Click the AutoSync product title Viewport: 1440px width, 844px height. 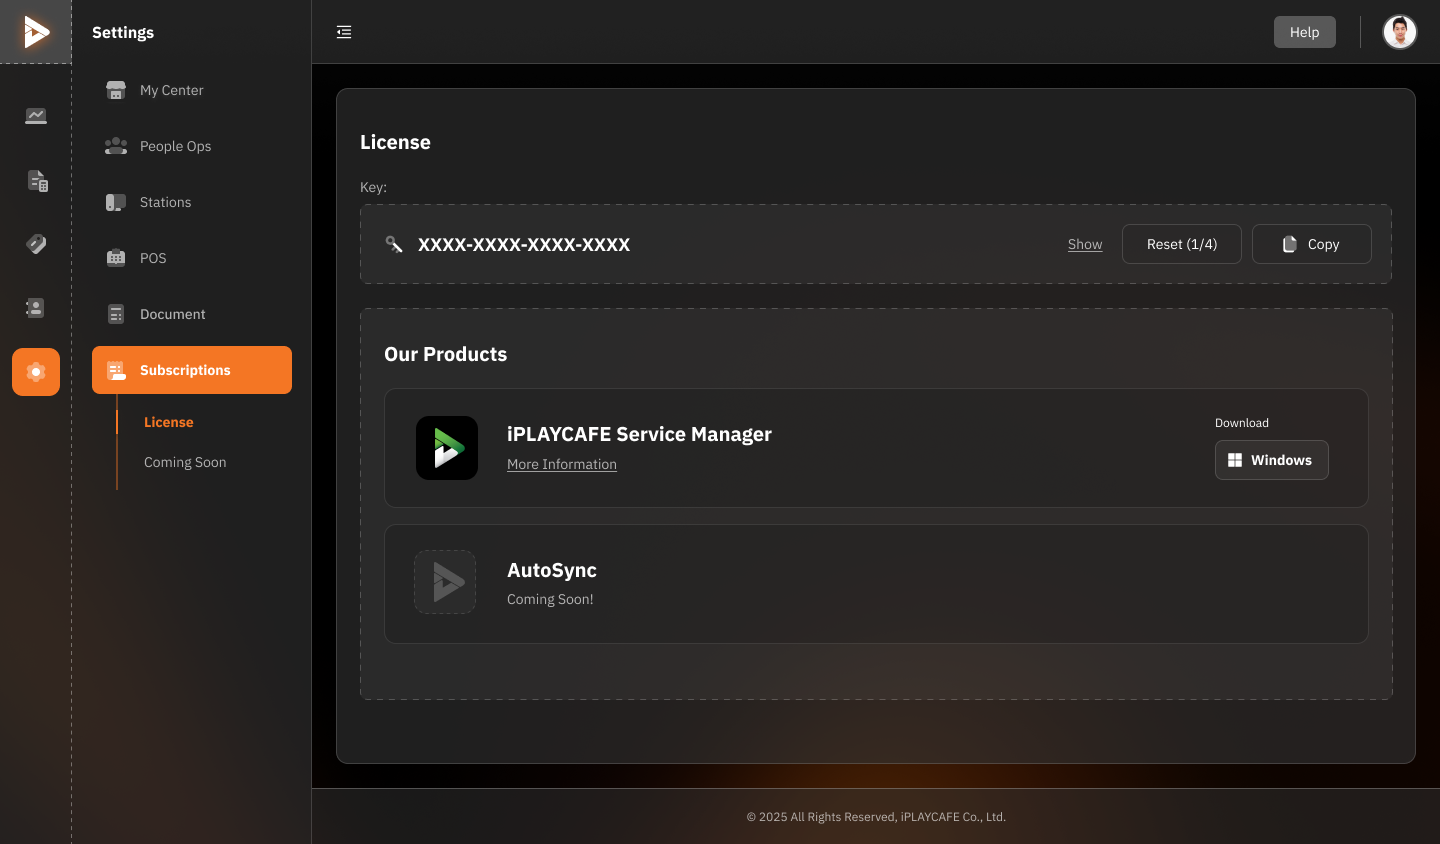552,570
